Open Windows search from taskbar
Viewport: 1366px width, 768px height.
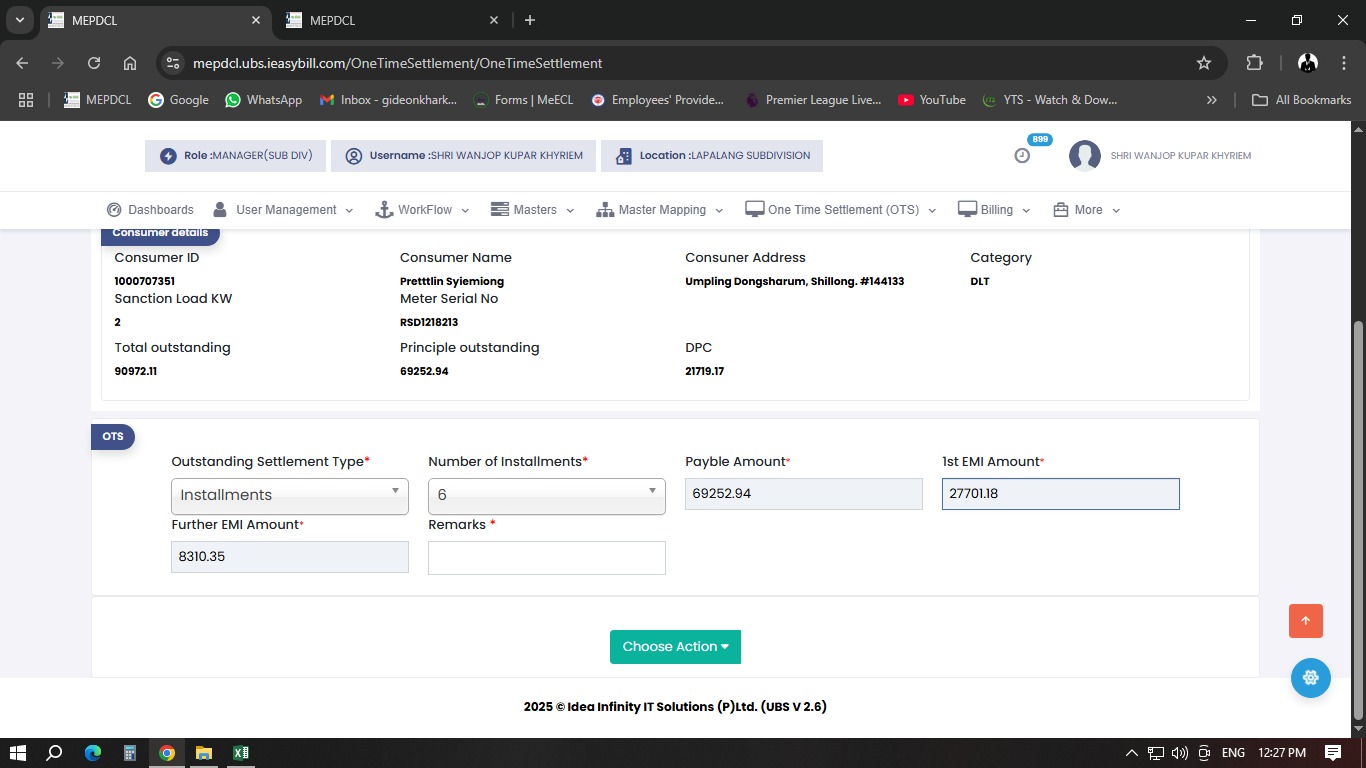tap(55, 753)
